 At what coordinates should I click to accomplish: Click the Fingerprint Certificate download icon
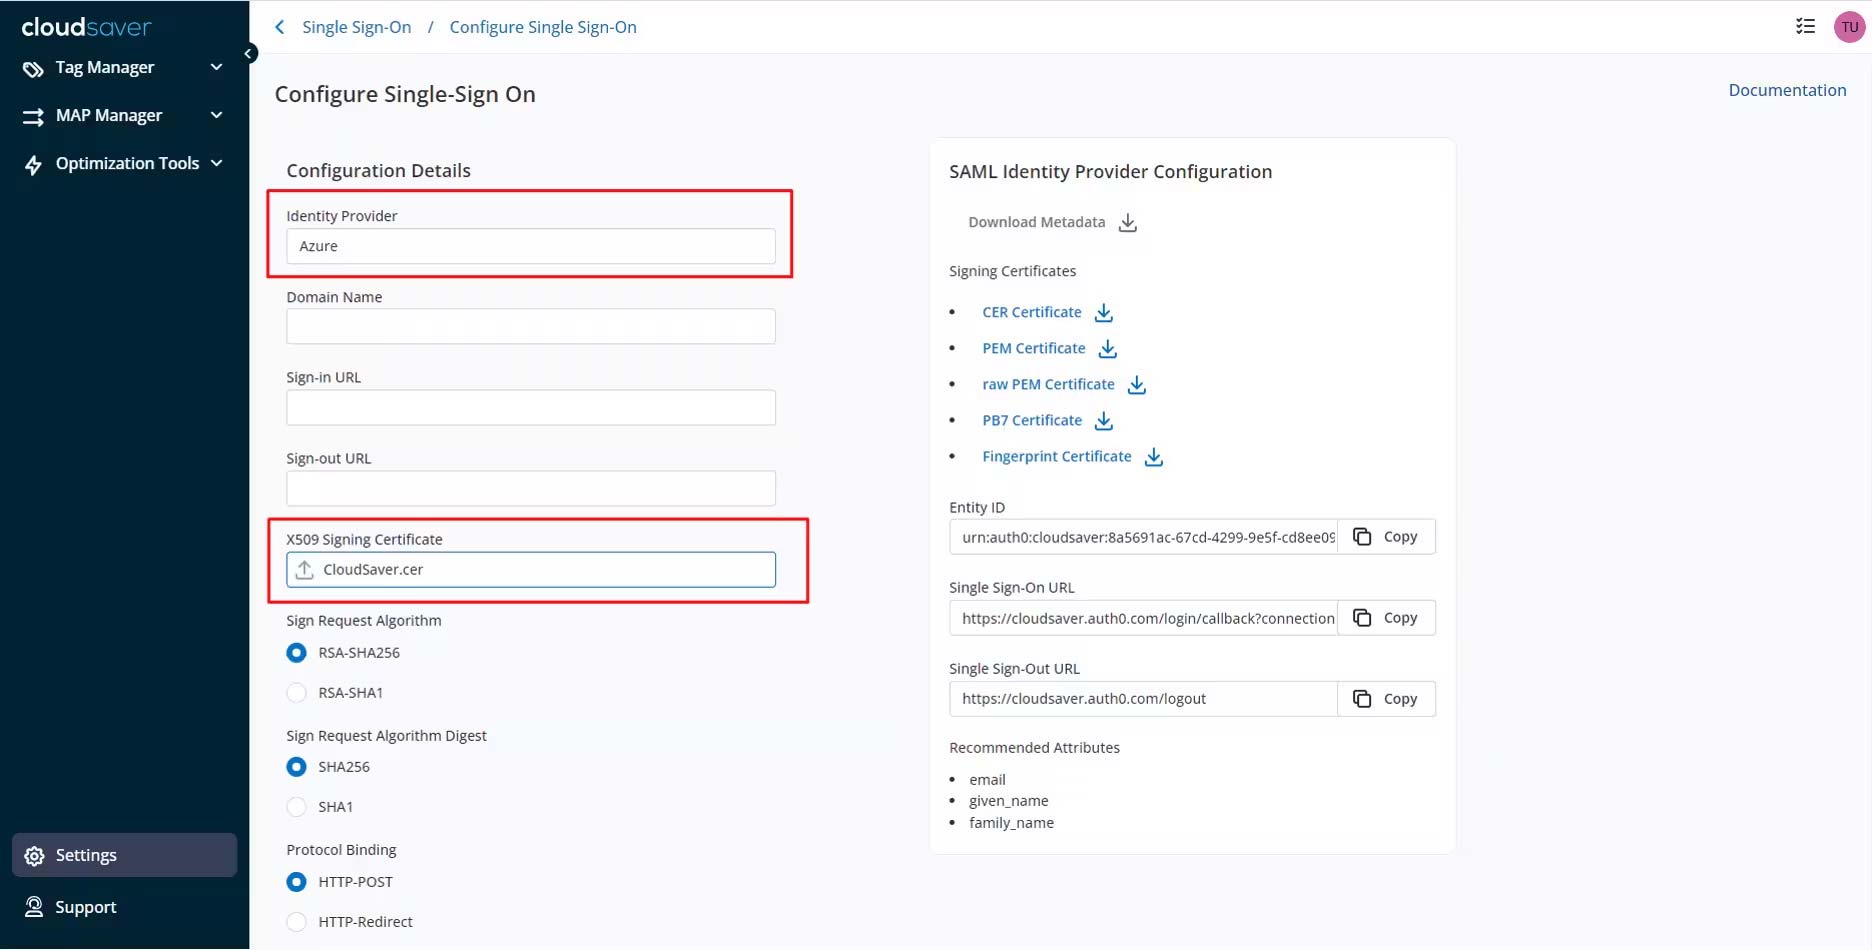1153,457
